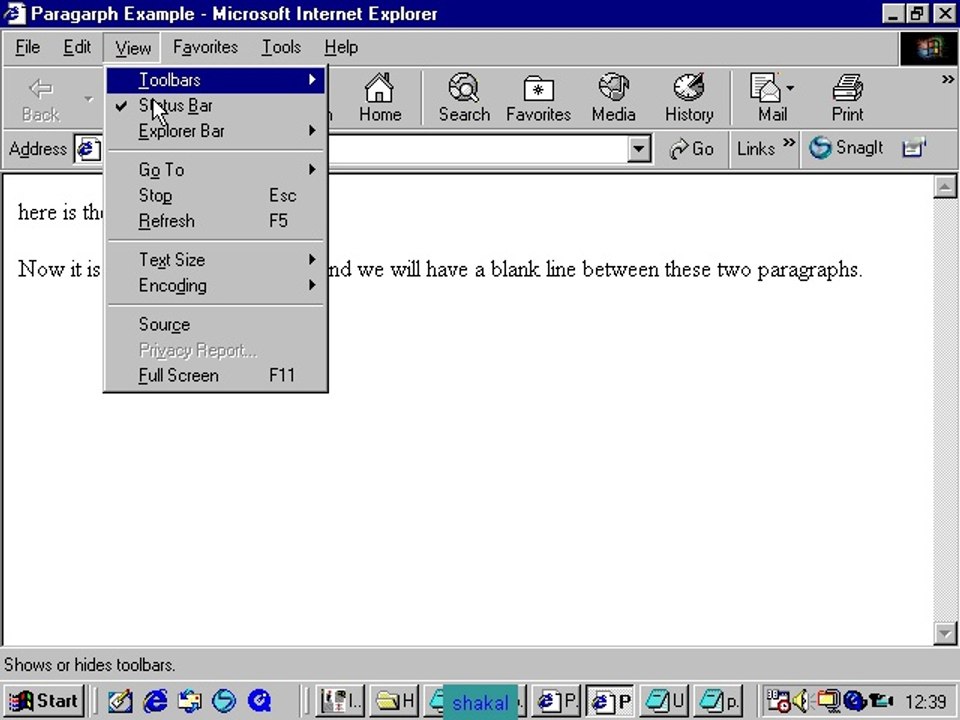Open the Favorites menu
This screenshot has width=960, height=720.
coord(205,47)
